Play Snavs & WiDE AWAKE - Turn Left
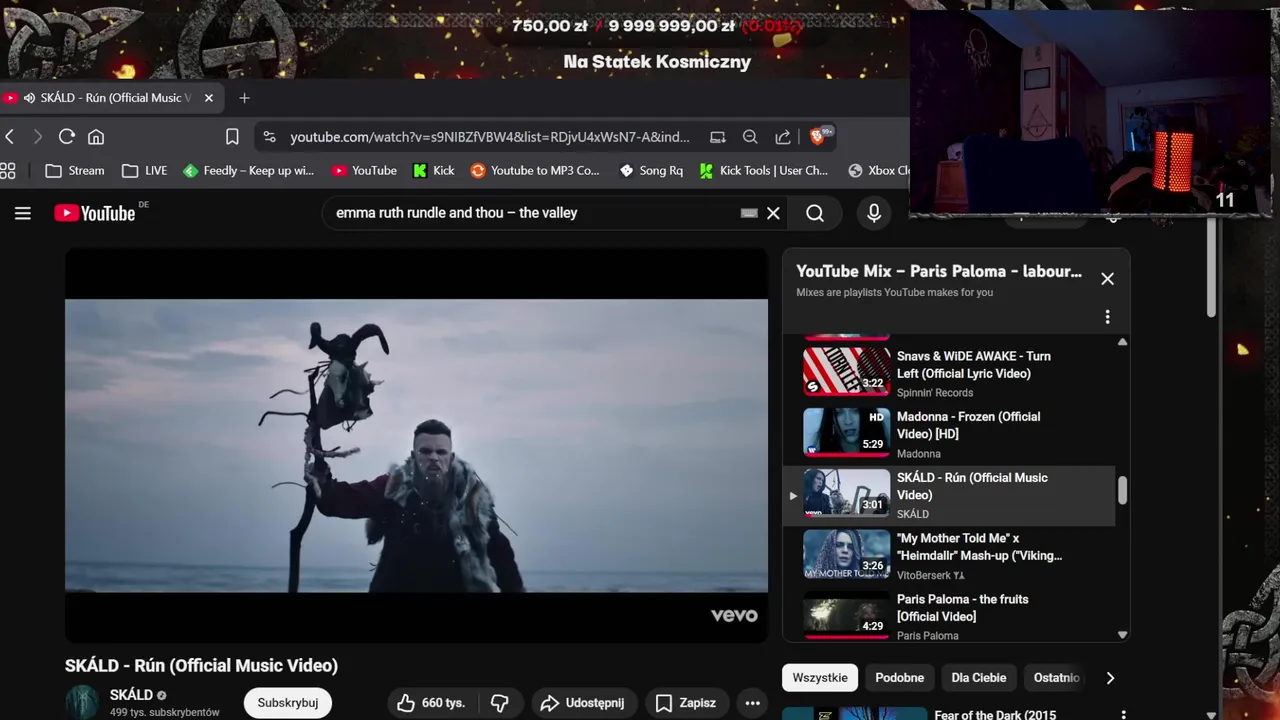Viewport: 1280px width, 720px height. click(x=948, y=373)
